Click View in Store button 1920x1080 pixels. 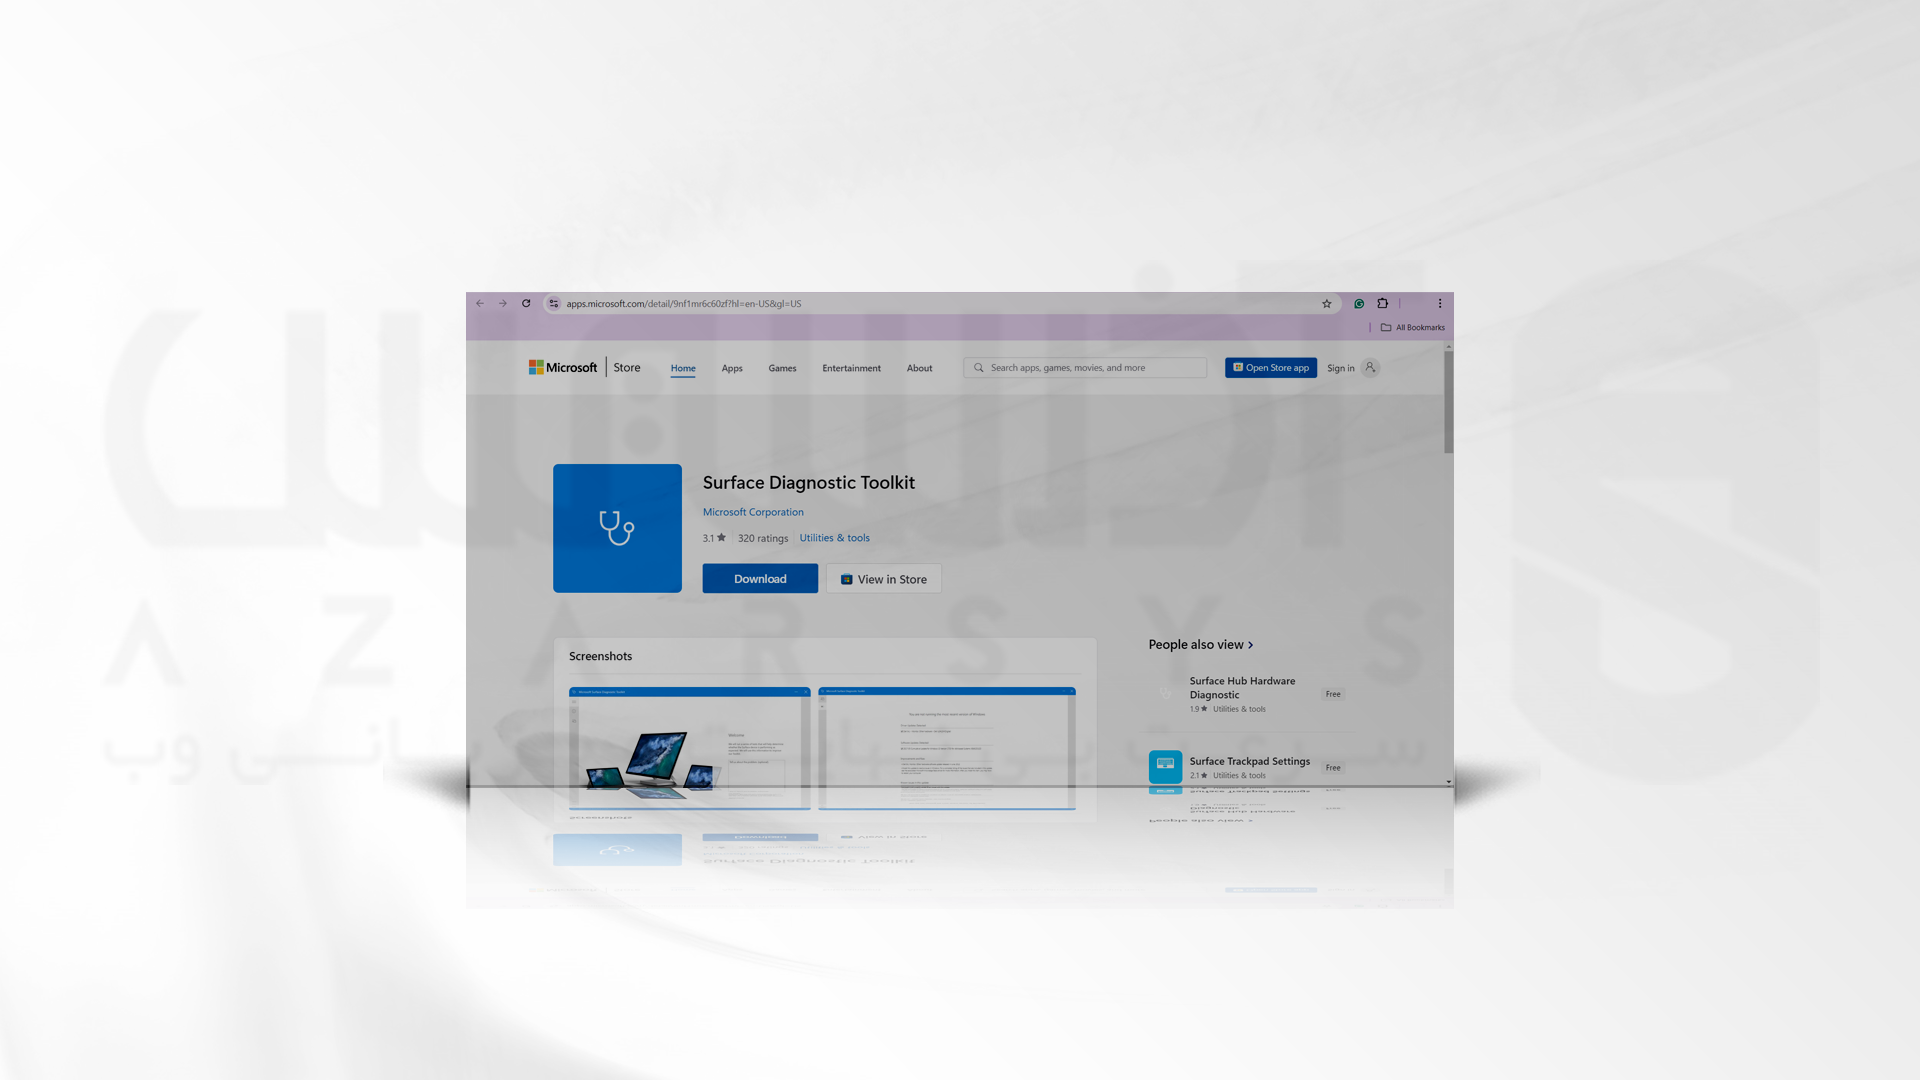click(x=884, y=578)
